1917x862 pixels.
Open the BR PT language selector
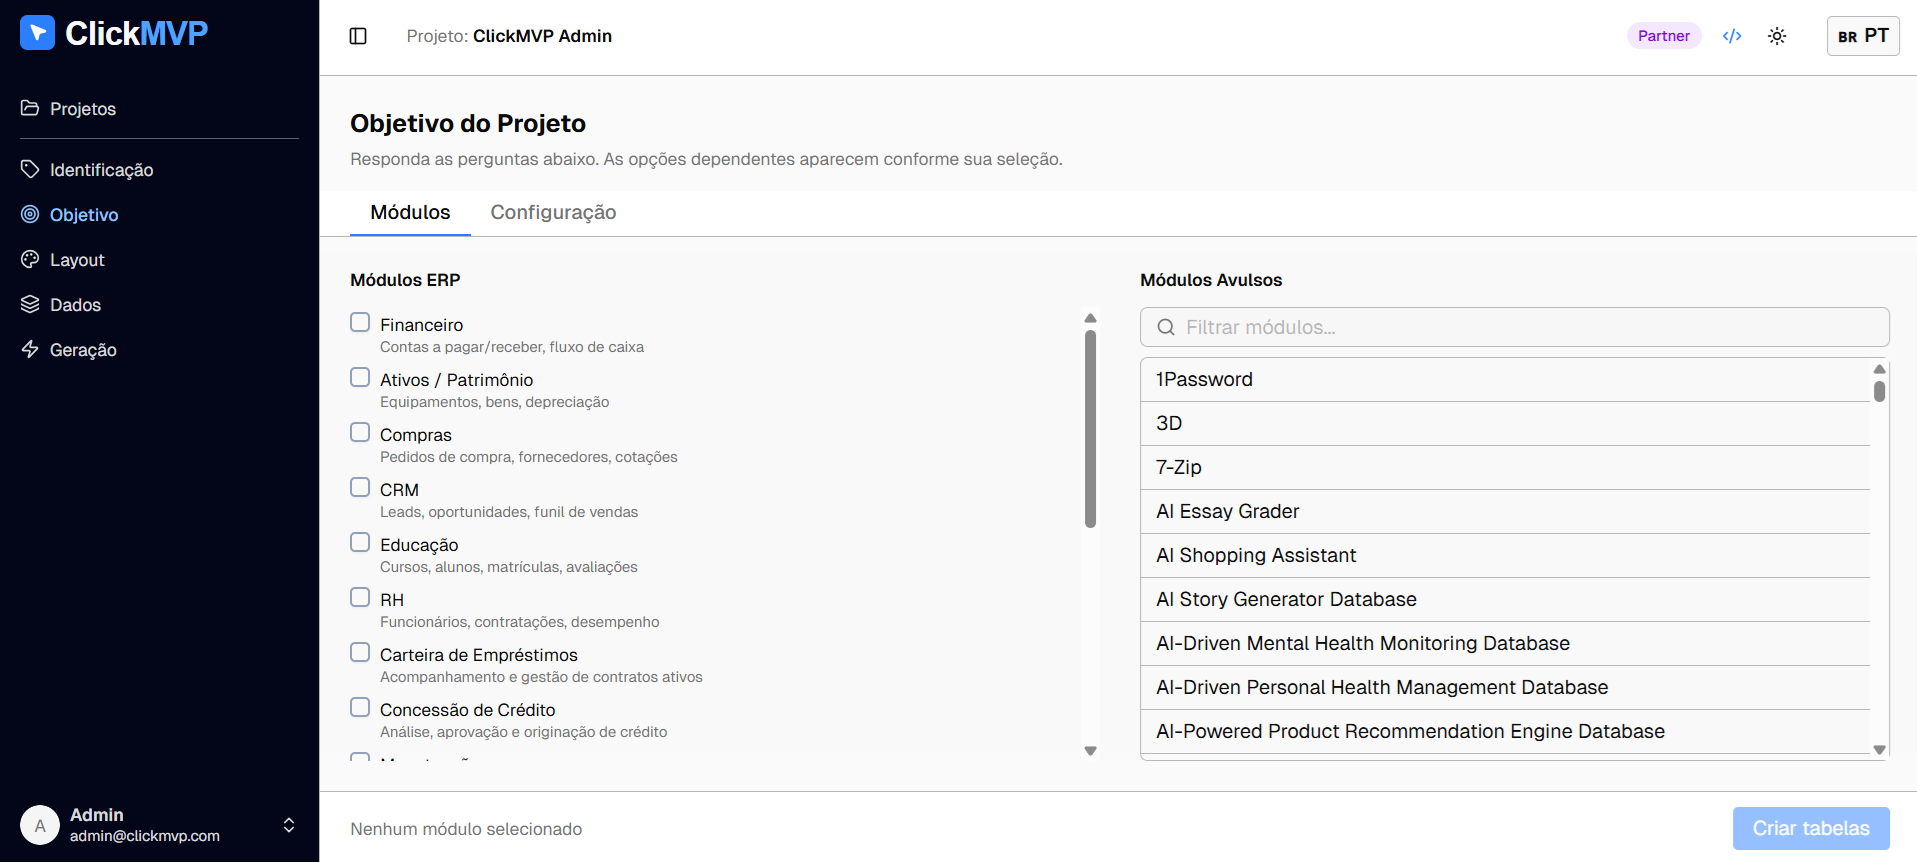coord(1862,36)
